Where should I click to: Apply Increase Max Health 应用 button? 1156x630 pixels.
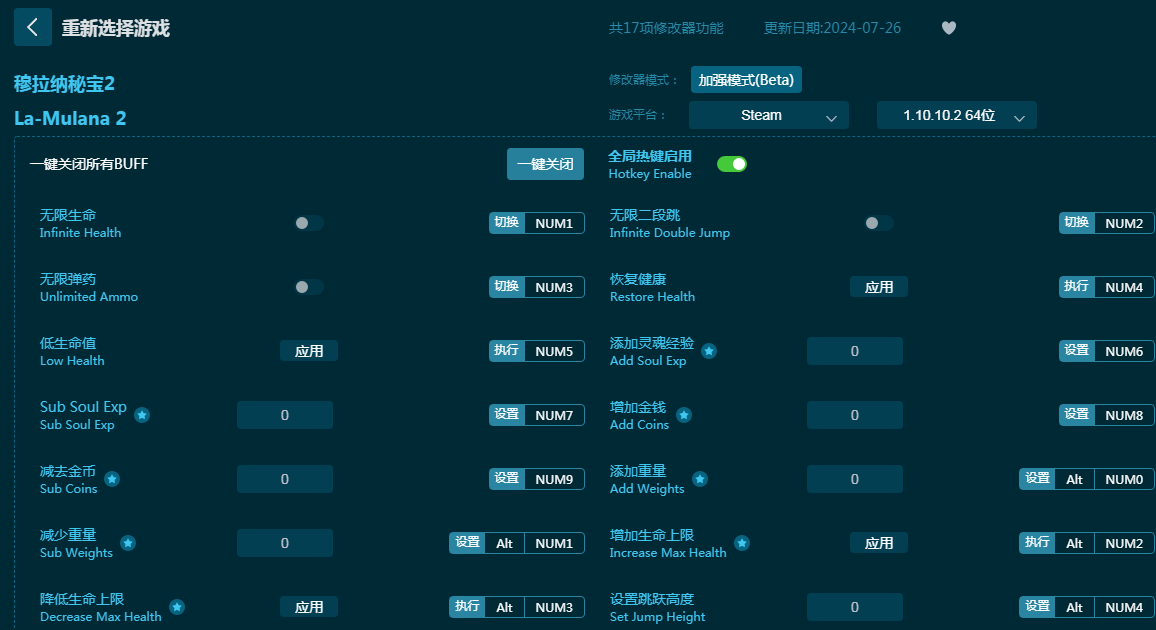click(879, 543)
